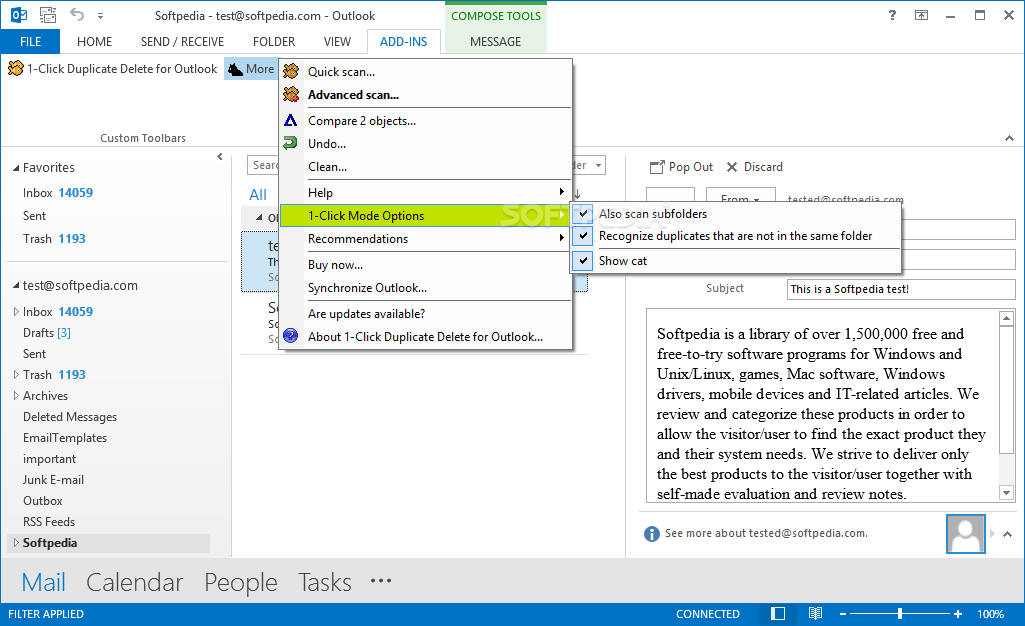Switch to the MESSAGE compose tab
This screenshot has height=626, width=1025.
(x=496, y=41)
